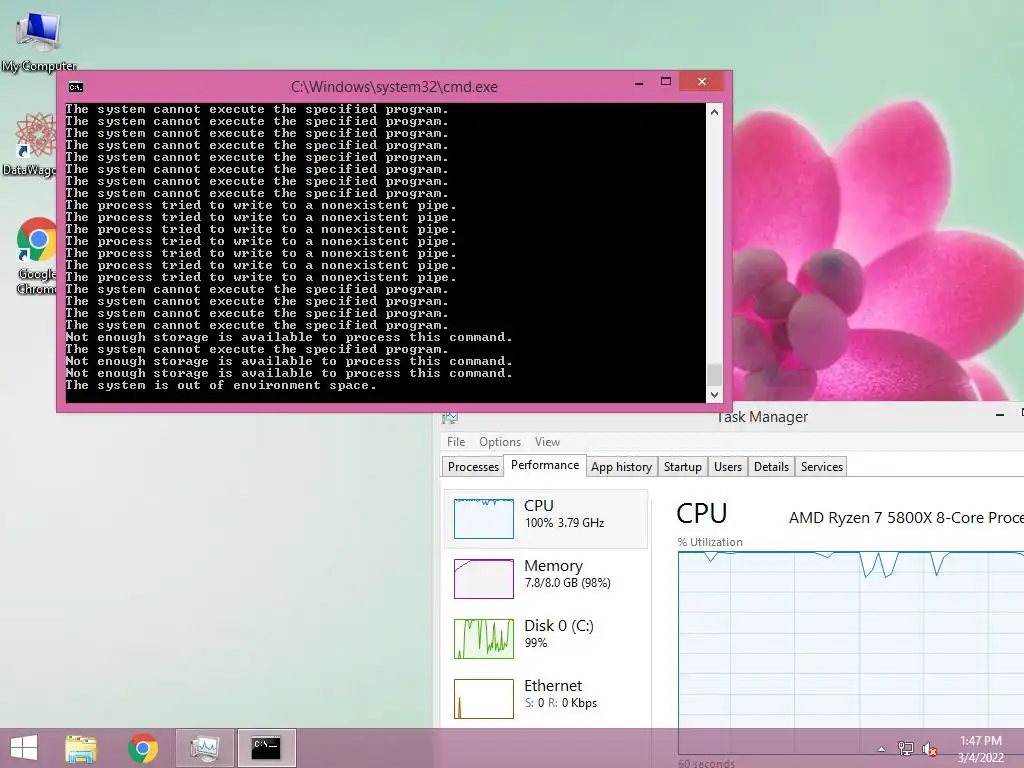Click the AMD Ryzen 7 5800X label

pyautogui.click(x=906, y=518)
